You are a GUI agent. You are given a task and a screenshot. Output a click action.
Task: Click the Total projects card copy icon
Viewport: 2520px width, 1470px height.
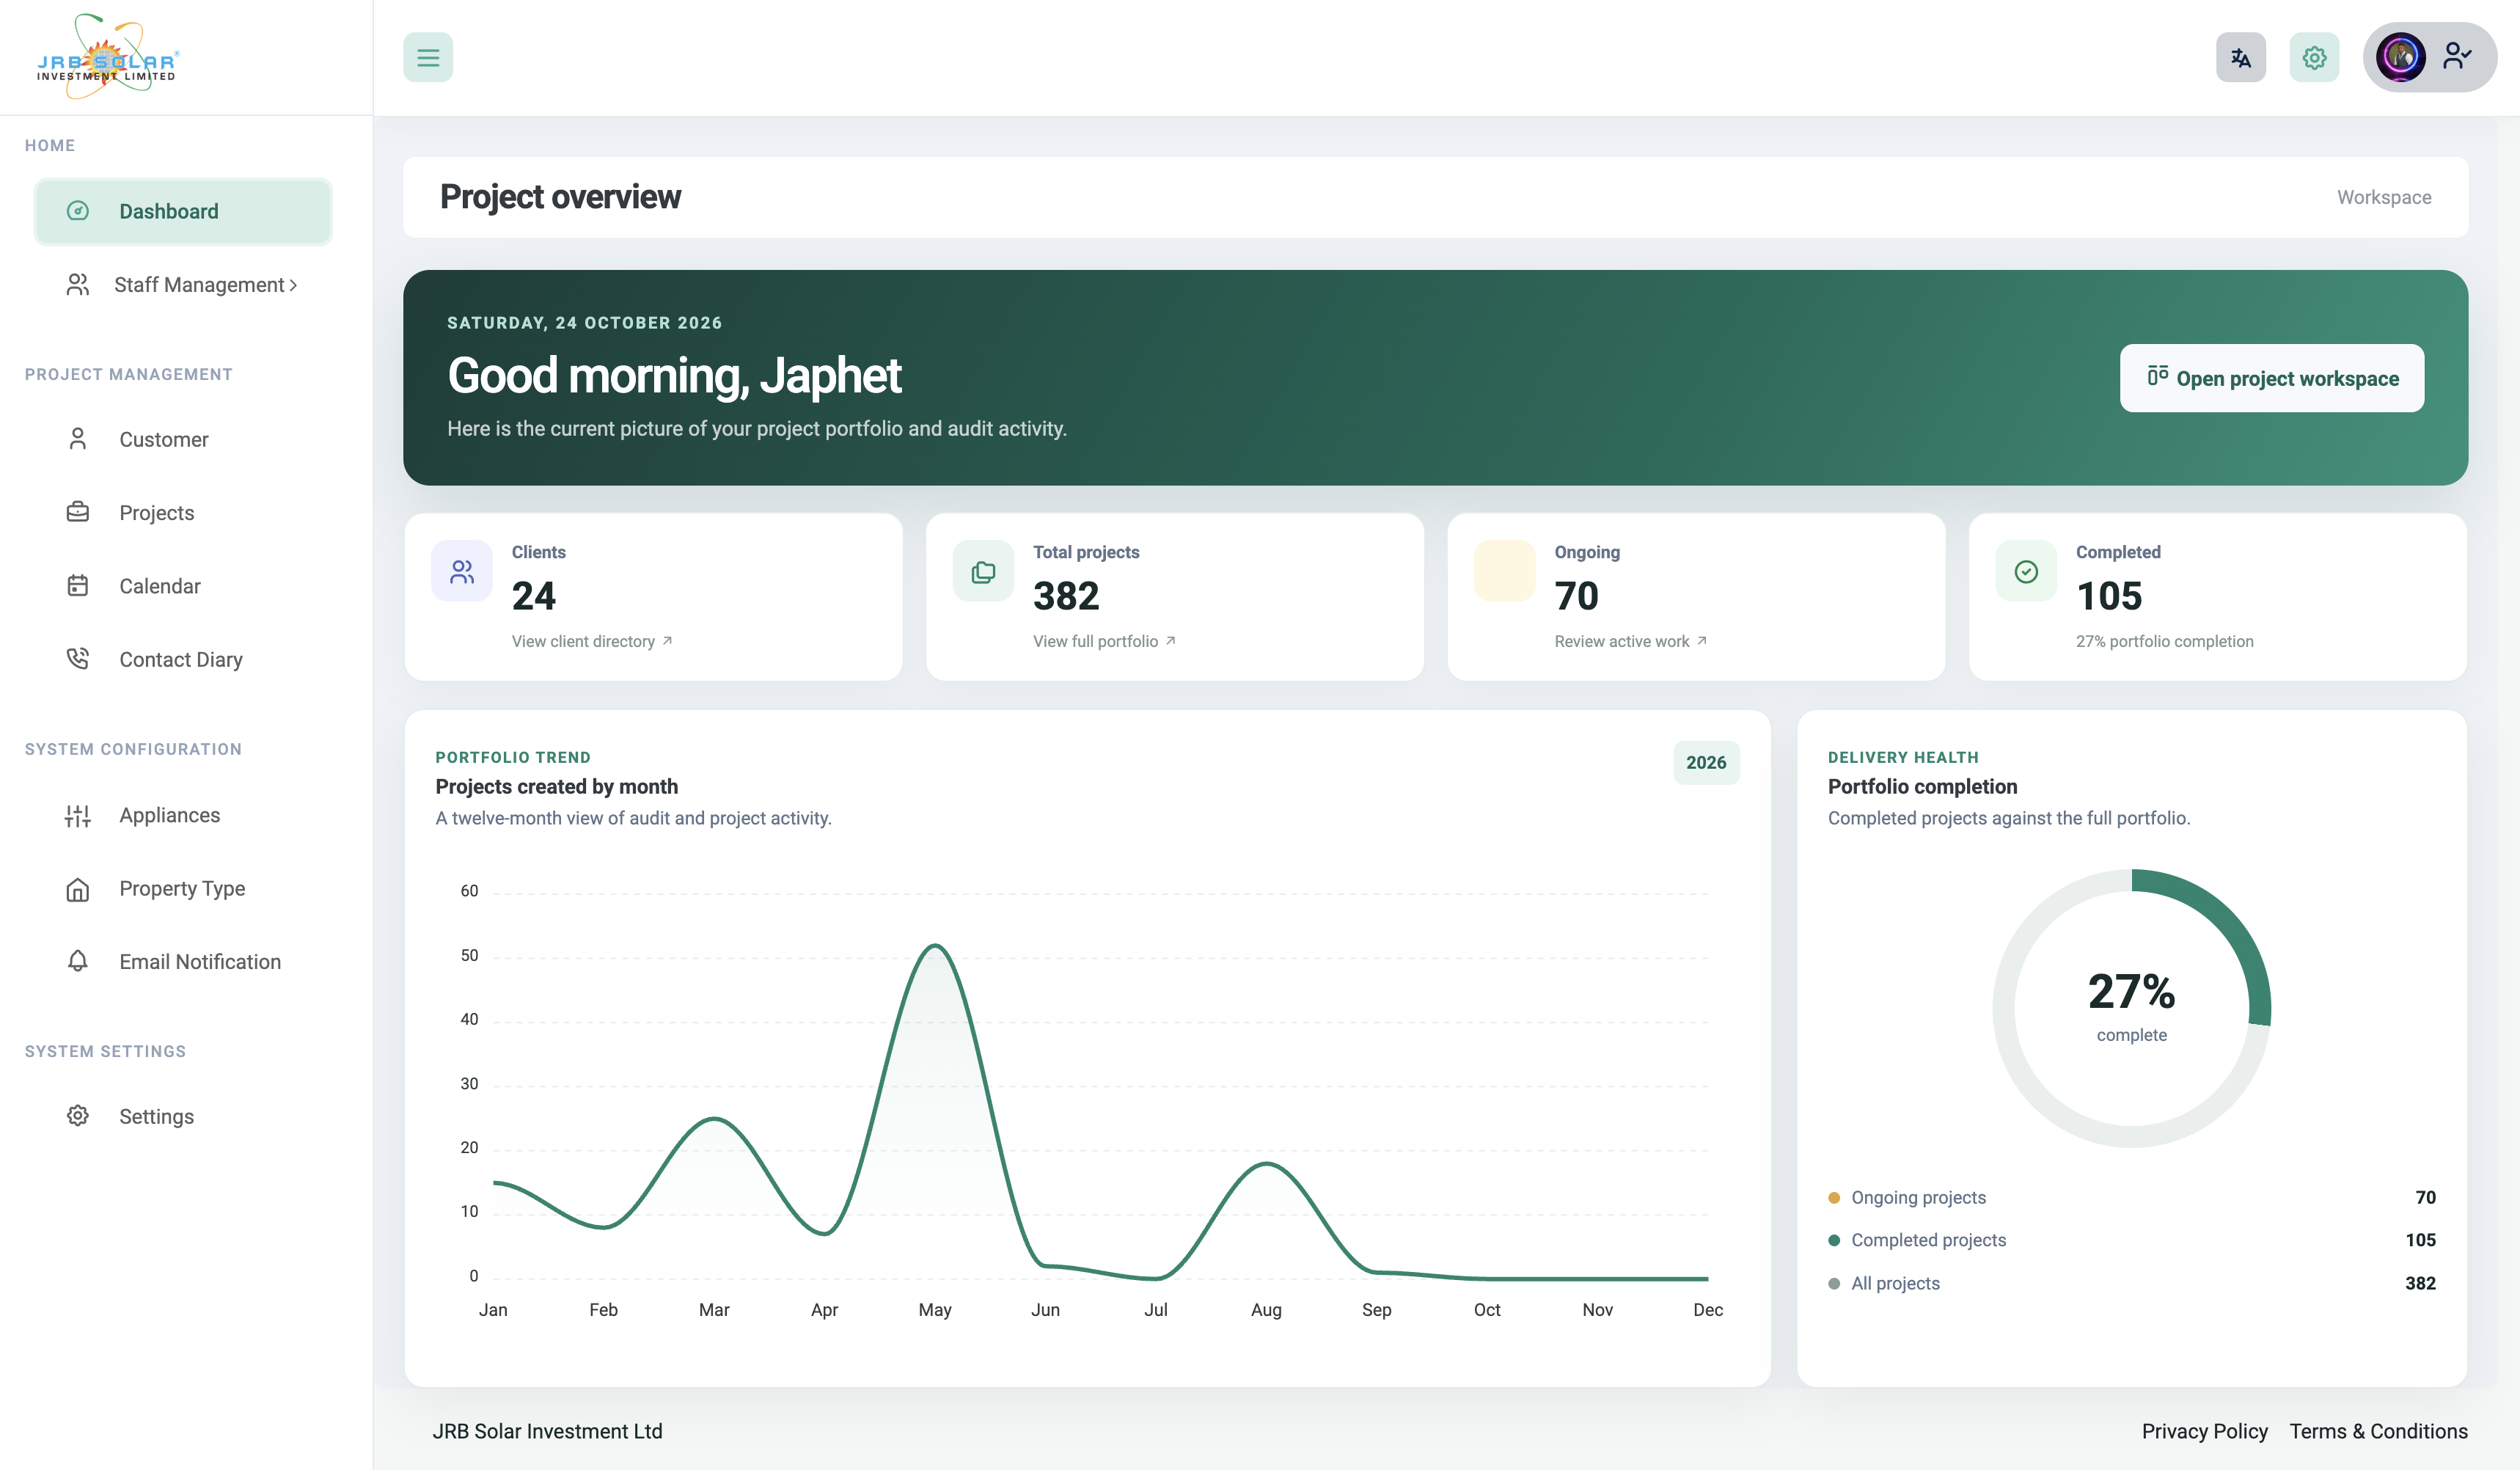pyautogui.click(x=983, y=571)
